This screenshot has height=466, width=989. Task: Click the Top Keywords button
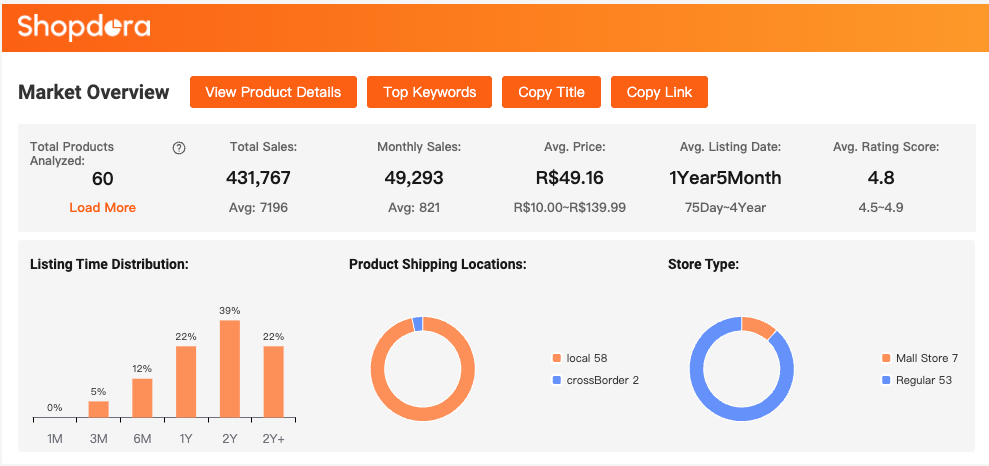429,92
